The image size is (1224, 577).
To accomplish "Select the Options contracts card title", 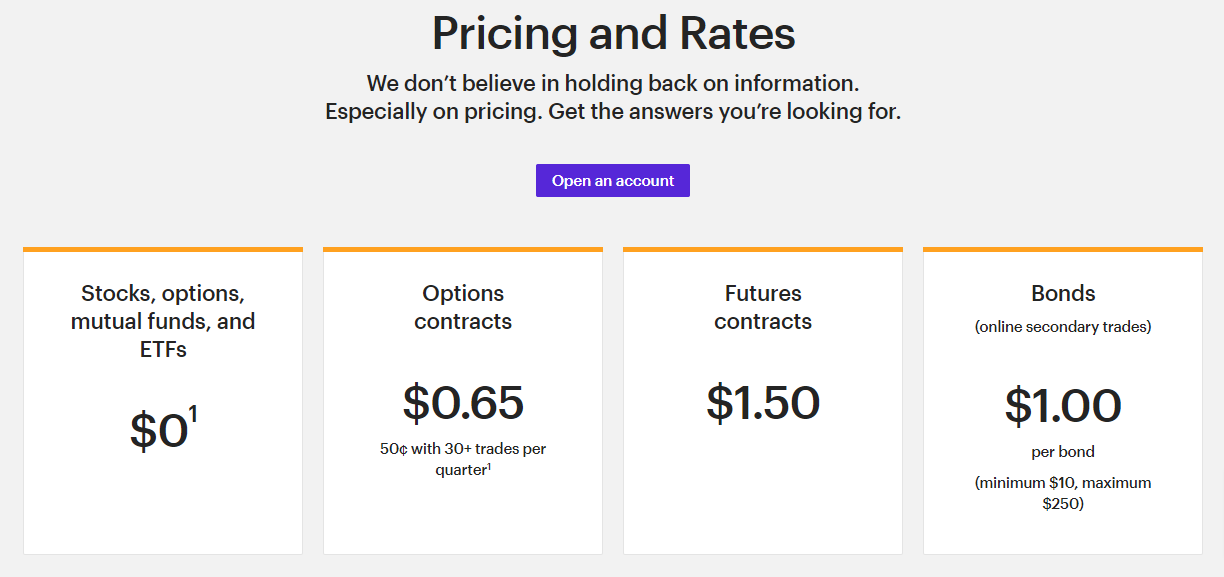I will [463, 307].
